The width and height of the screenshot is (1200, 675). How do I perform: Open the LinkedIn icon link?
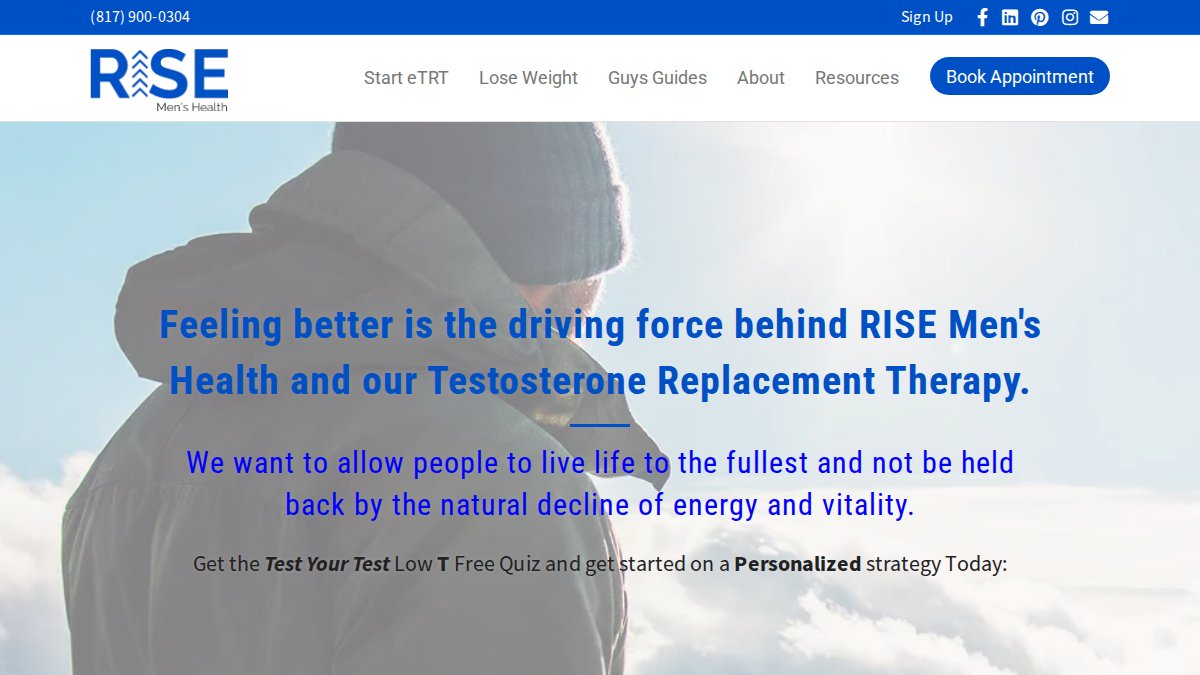point(1010,17)
